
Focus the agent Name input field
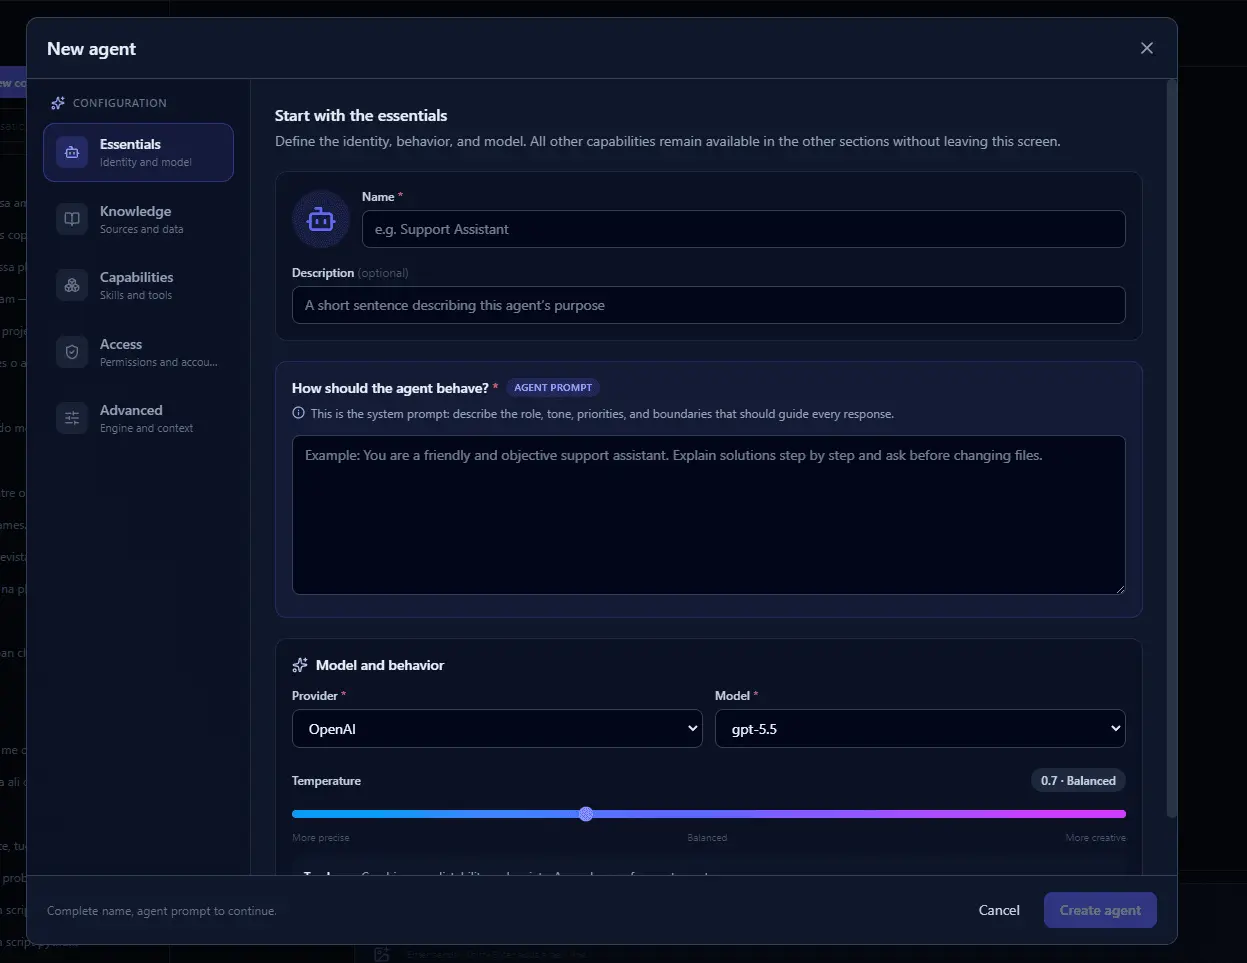pyautogui.click(x=743, y=229)
